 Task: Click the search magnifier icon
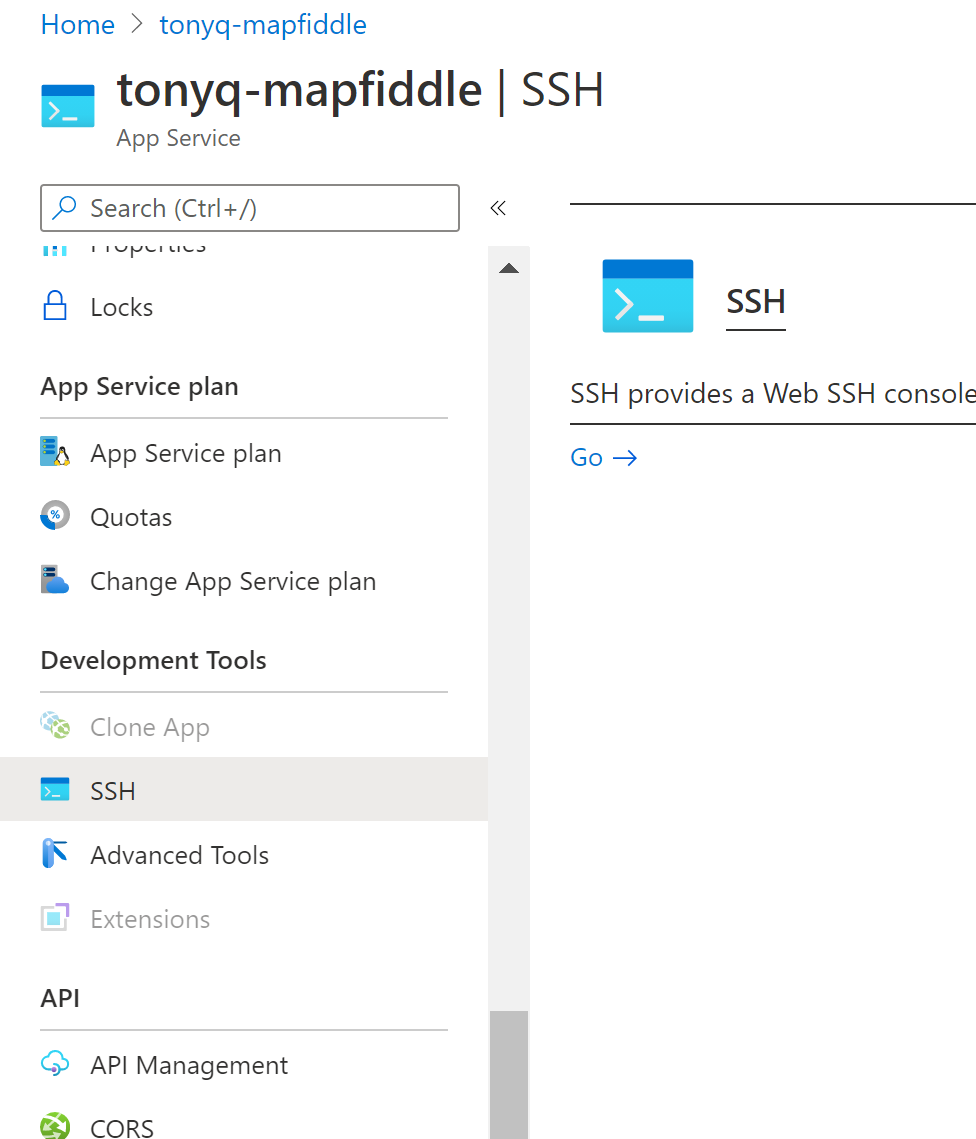65,208
